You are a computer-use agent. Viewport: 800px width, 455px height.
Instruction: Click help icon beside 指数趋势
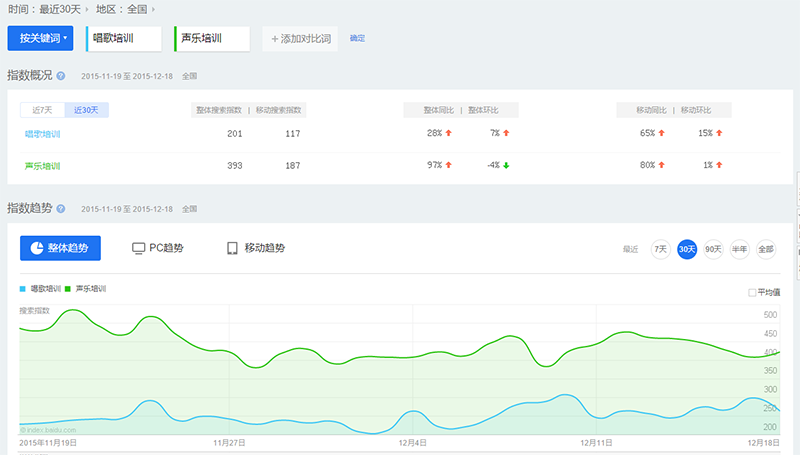pos(61,209)
